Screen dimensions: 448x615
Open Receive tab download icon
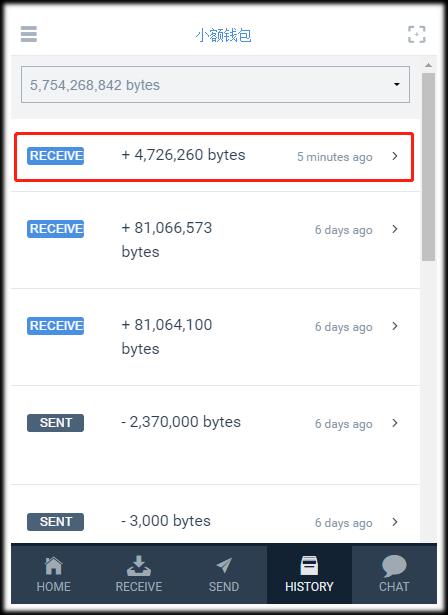(138, 566)
